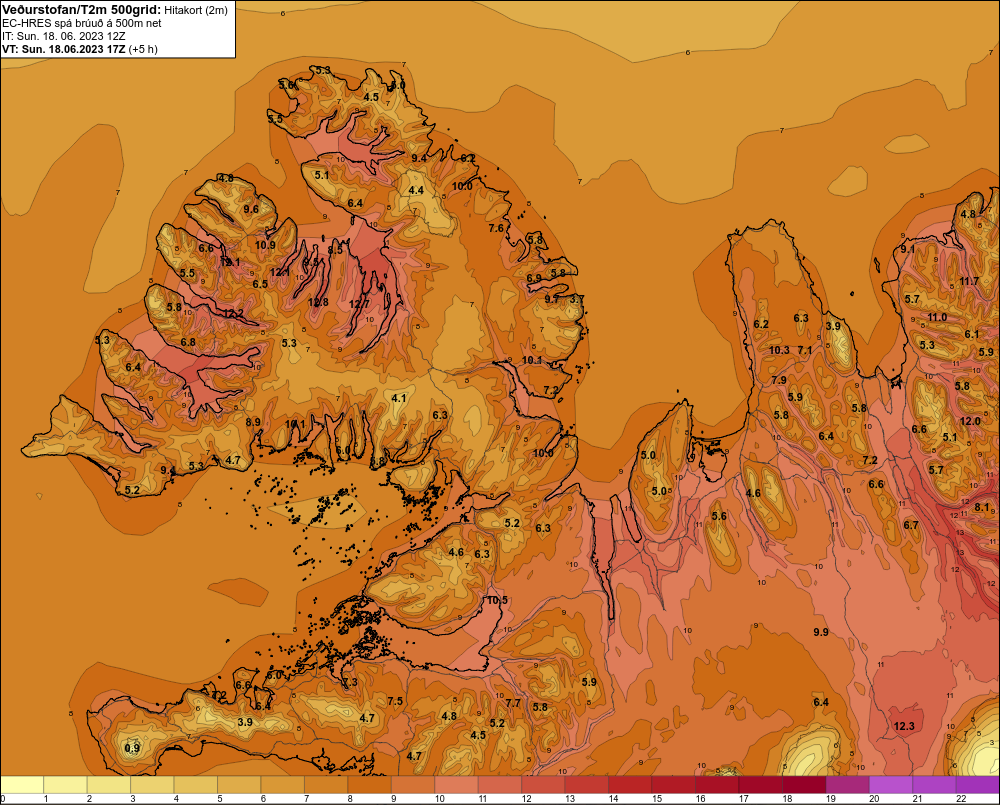This screenshot has width=1000, height=805.
Task: Click the 6.7 temperature value on the map
Action: (x=911, y=525)
